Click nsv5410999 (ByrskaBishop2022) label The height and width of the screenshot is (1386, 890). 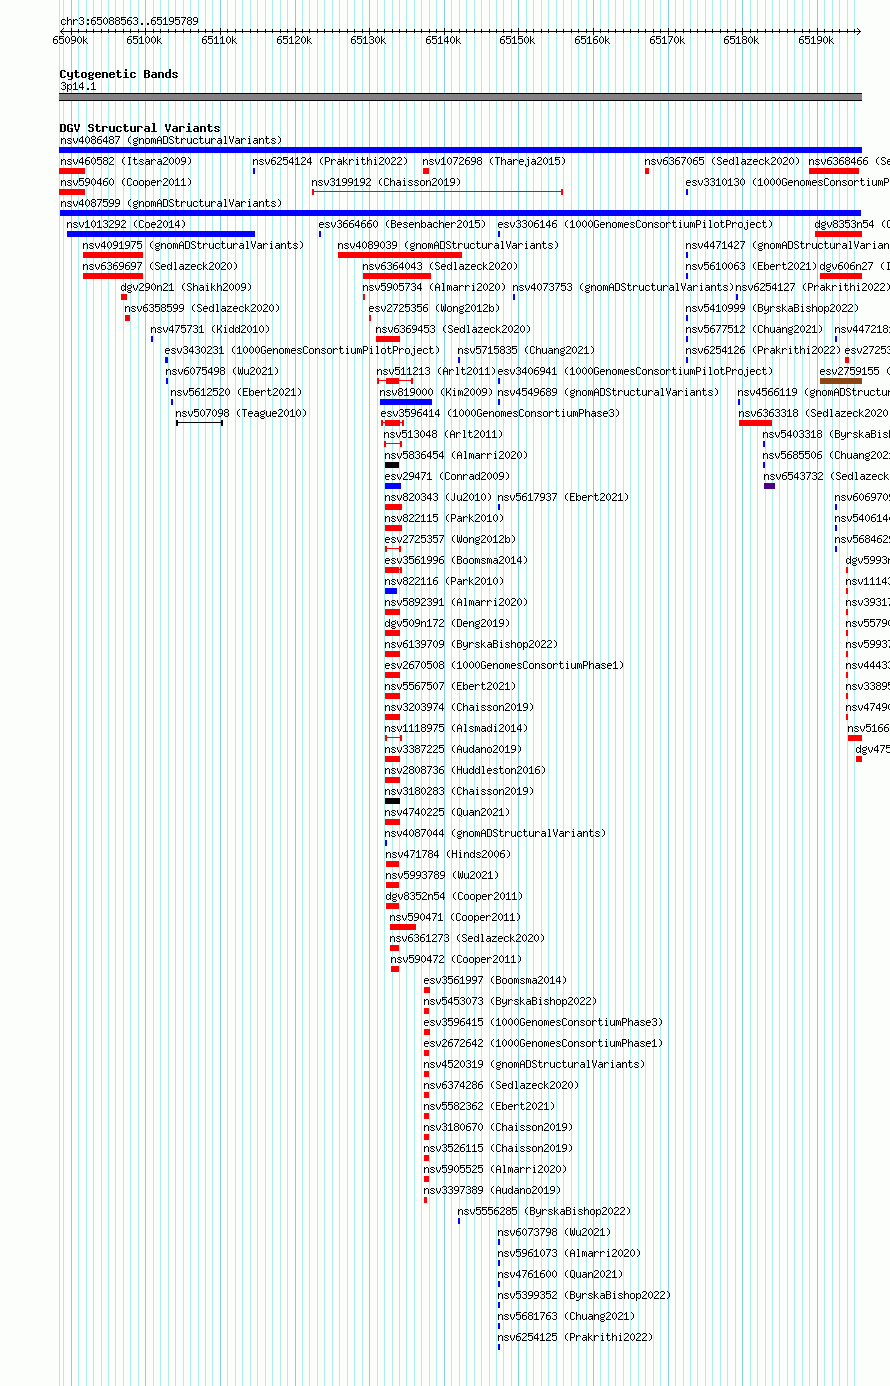(x=772, y=308)
